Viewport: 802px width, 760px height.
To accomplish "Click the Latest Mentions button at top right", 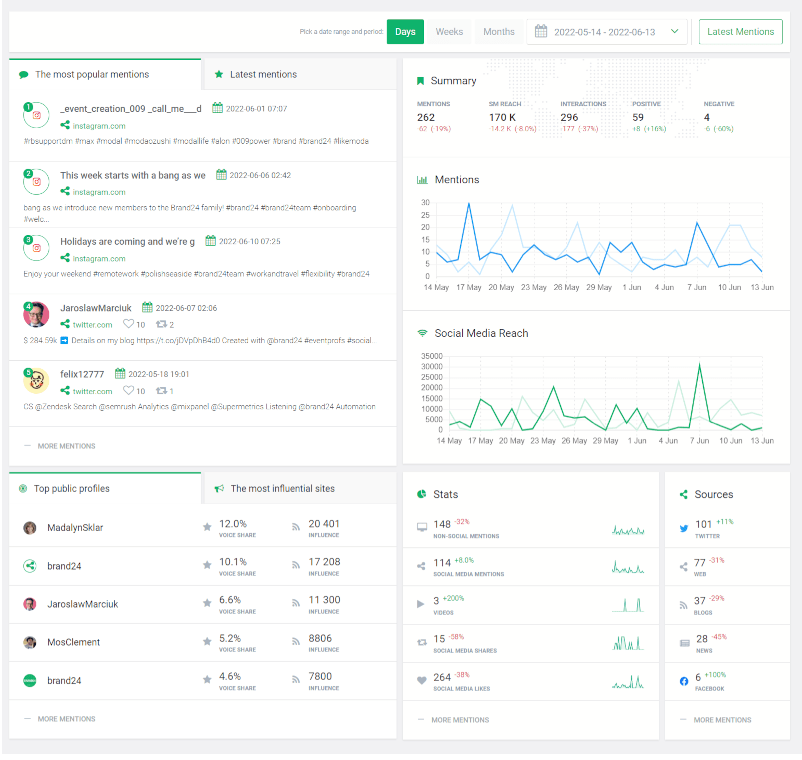I will 740,32.
